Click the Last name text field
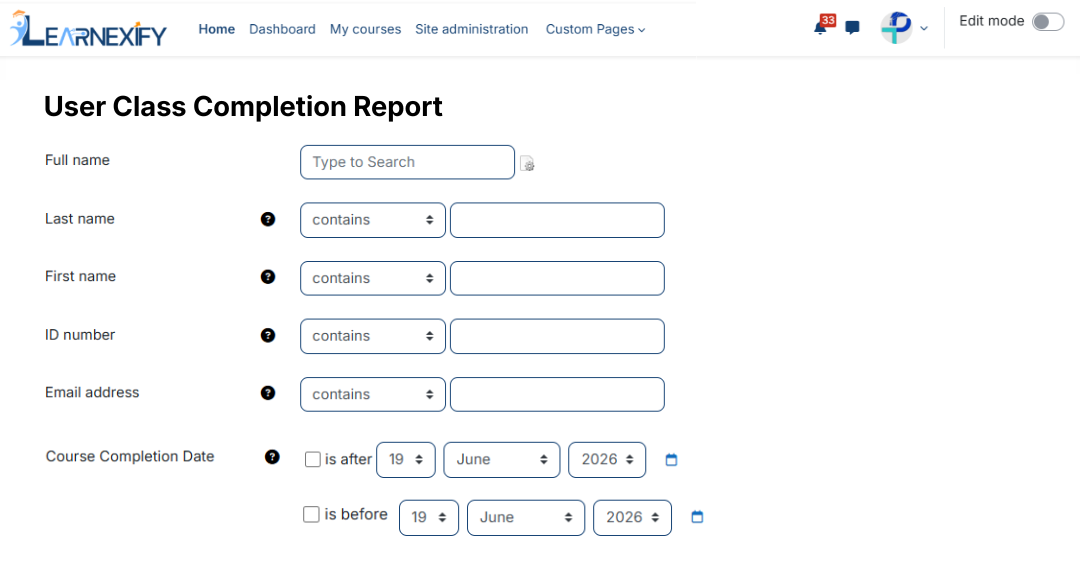1080x566 pixels. [557, 220]
